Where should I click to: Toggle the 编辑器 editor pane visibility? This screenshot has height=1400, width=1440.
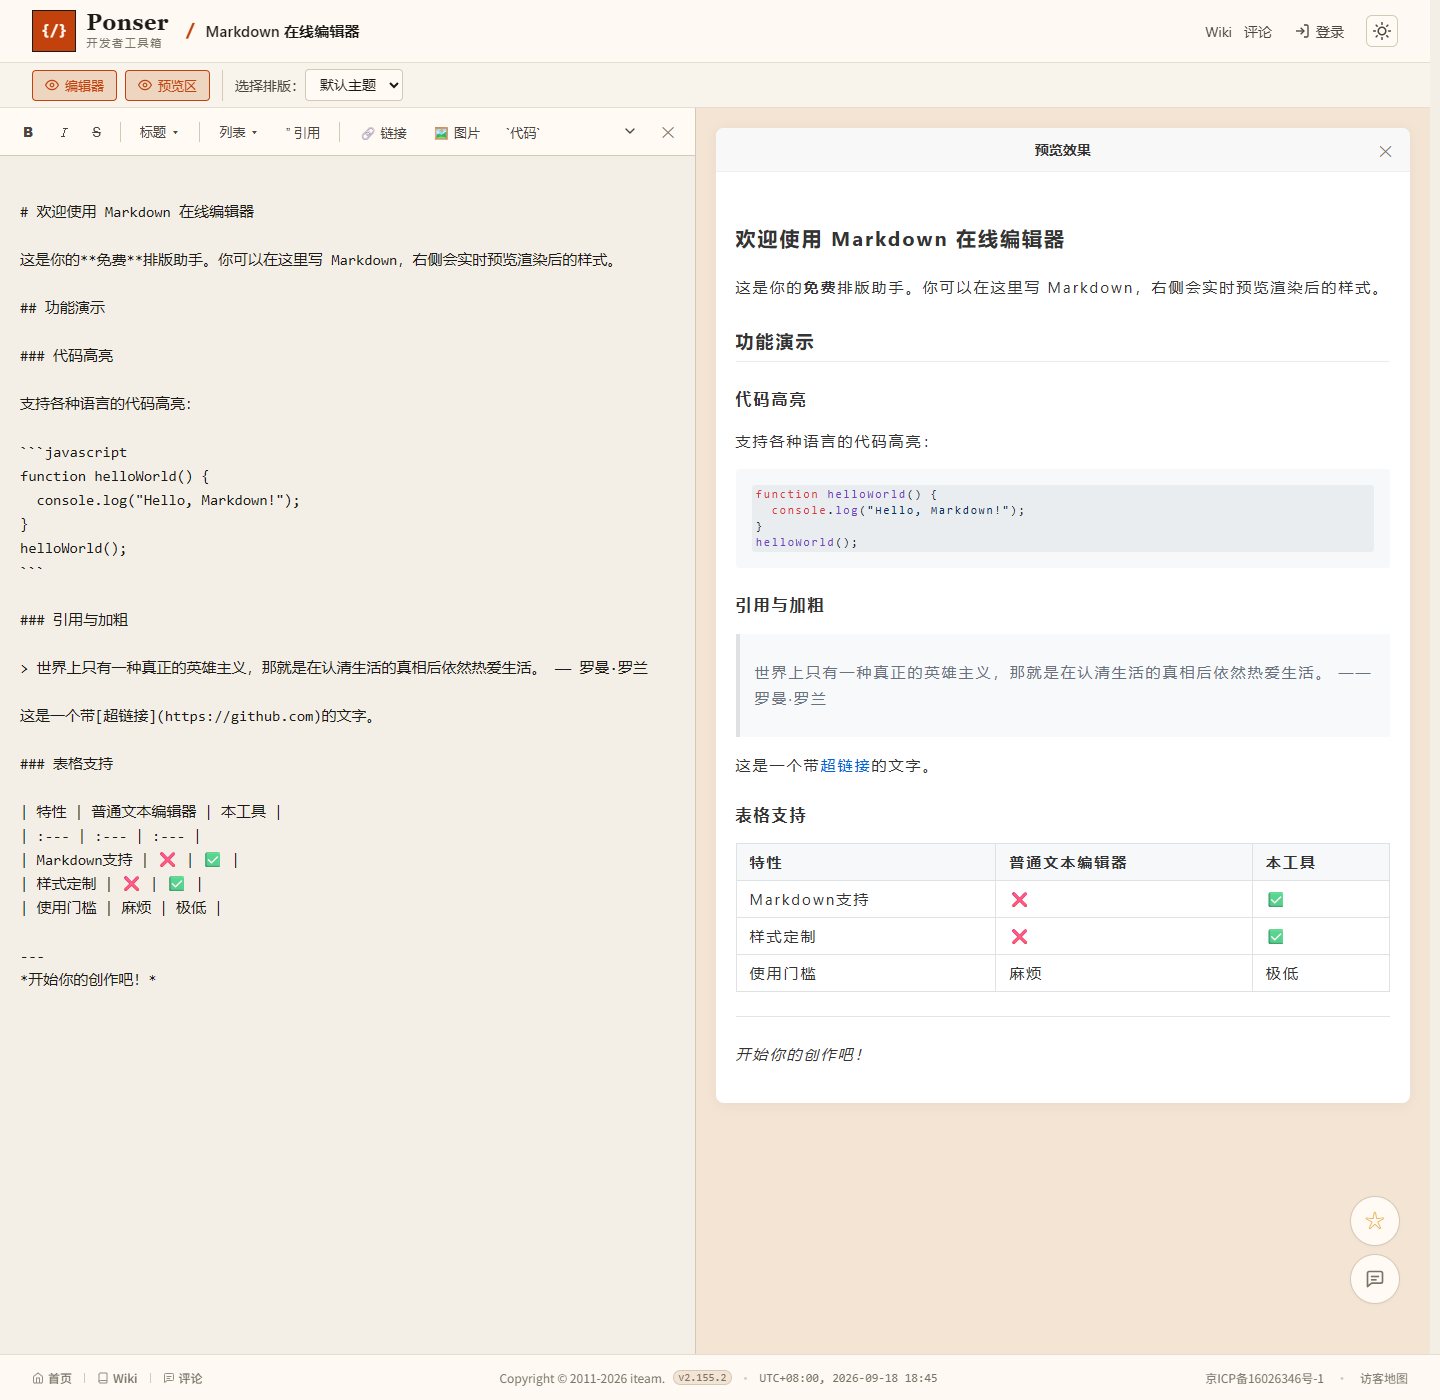coord(74,85)
